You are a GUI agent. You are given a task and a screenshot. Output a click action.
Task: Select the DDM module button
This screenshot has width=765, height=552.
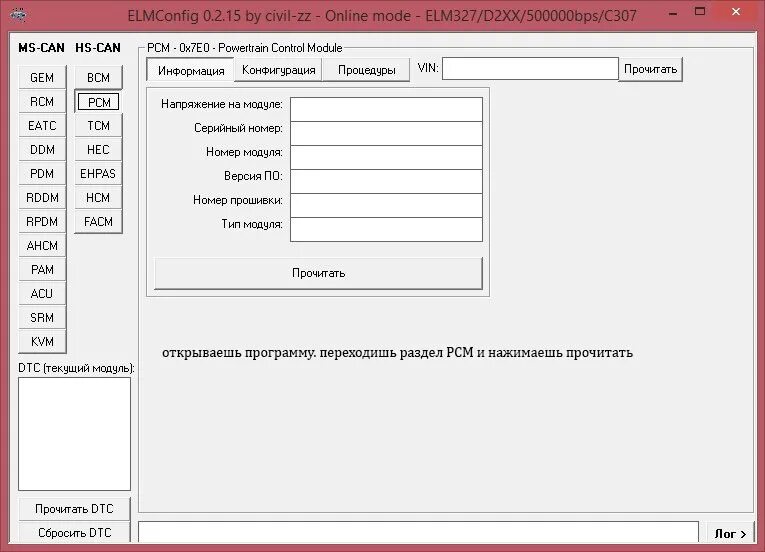42,149
